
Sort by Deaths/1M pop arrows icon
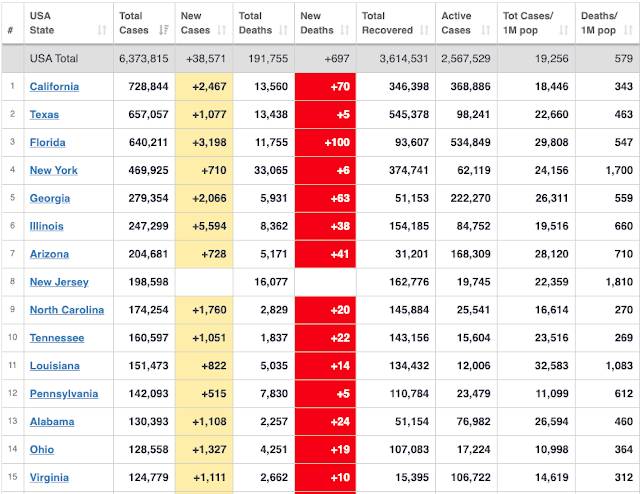tap(629, 30)
